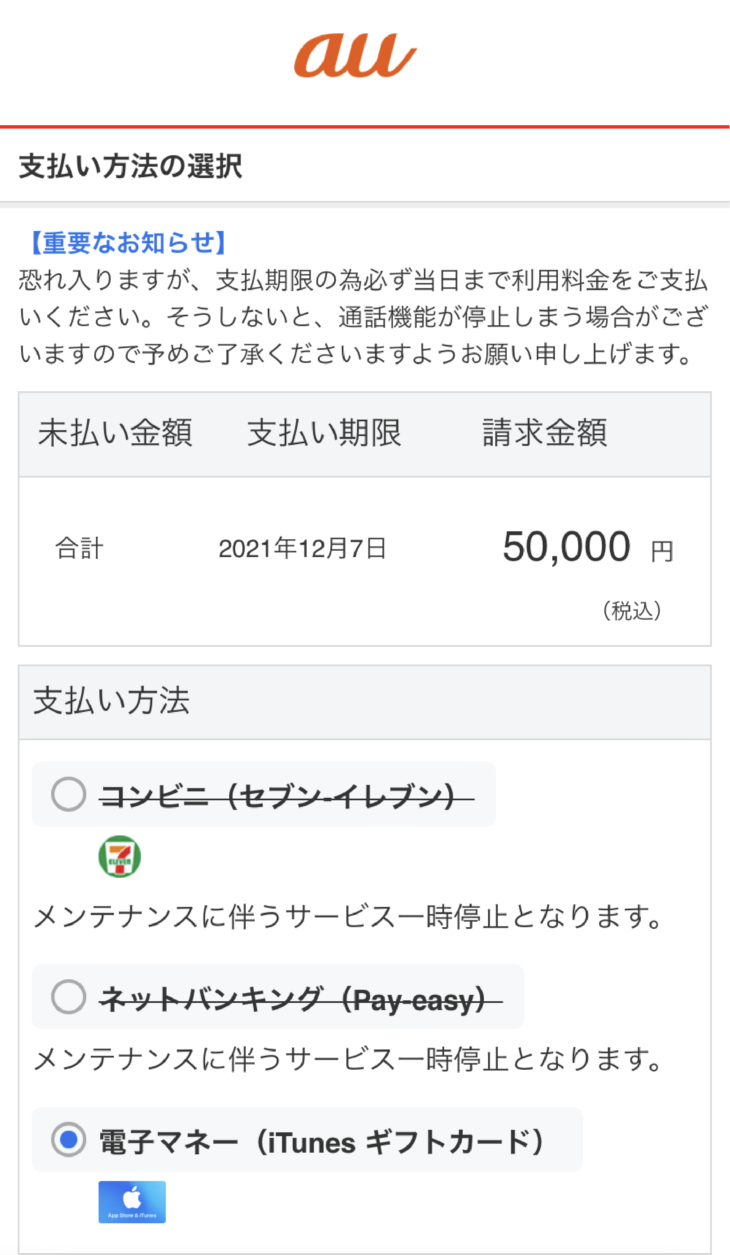Click the 50,000 billing amount
The image size is (730, 1255).
click(566, 547)
